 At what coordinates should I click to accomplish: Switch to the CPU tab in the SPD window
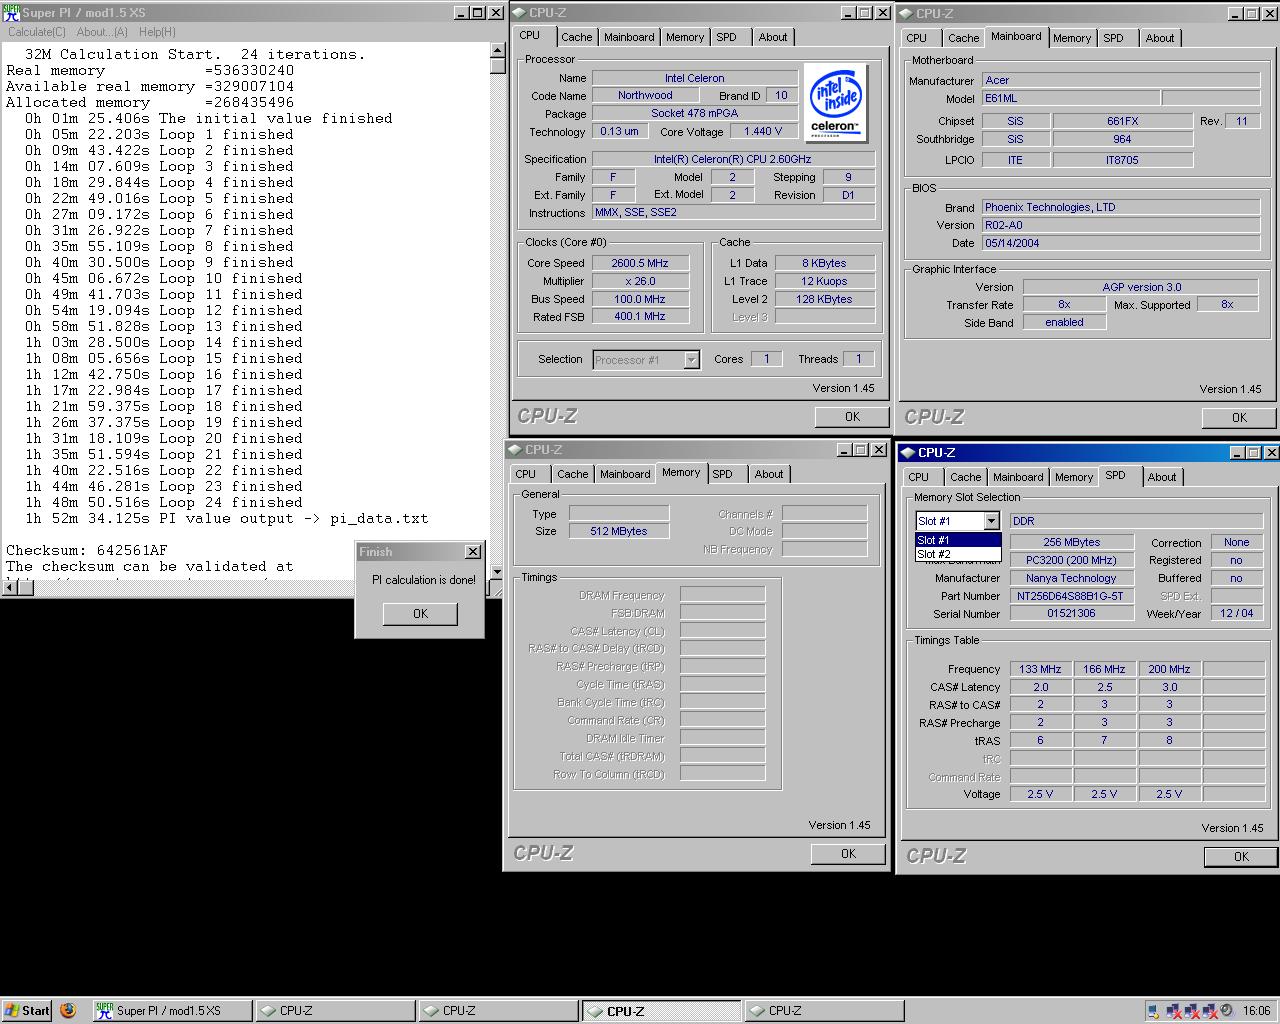click(x=918, y=477)
